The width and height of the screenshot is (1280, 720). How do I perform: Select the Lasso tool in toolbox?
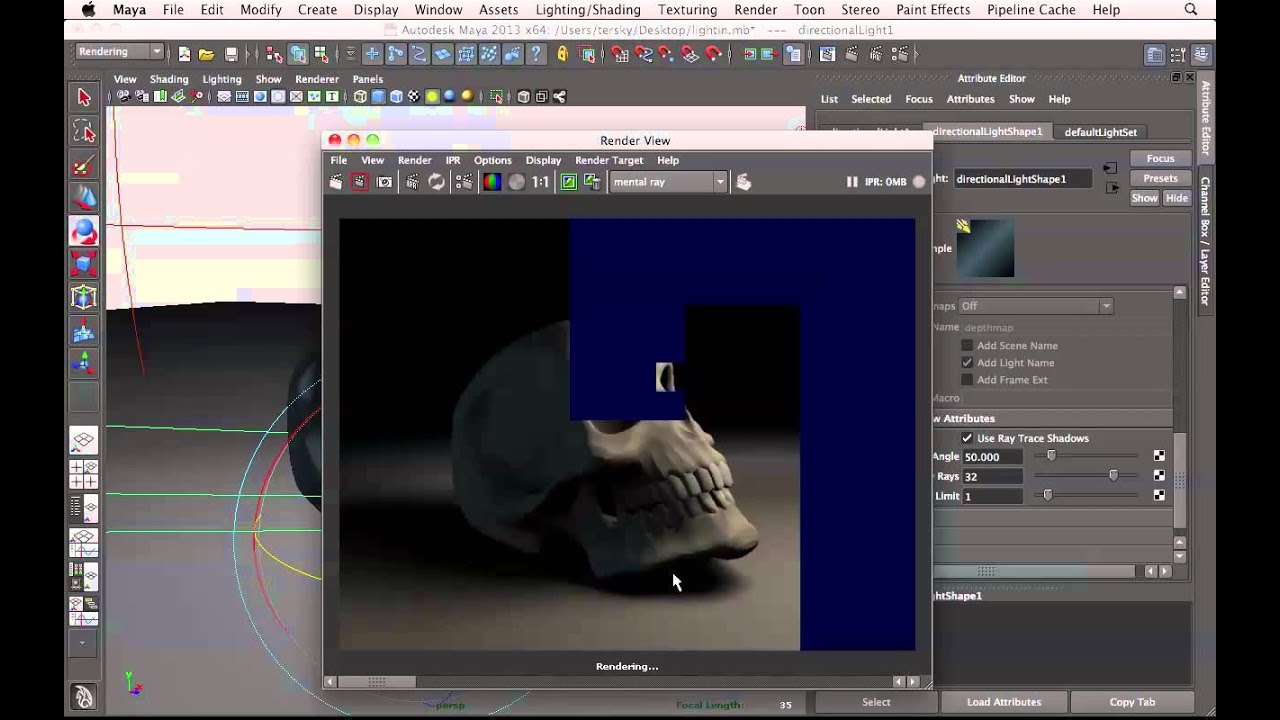[x=84, y=131]
